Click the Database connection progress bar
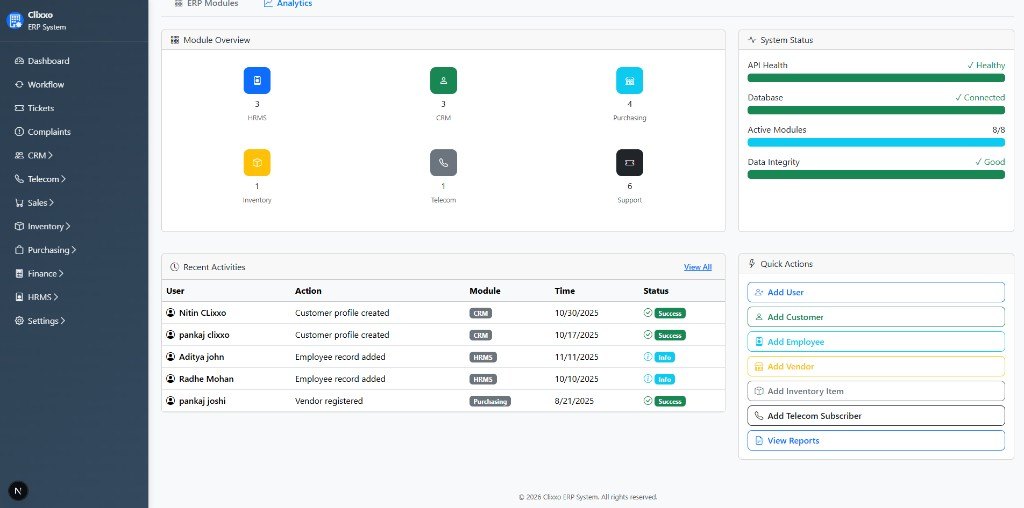 tap(876, 110)
